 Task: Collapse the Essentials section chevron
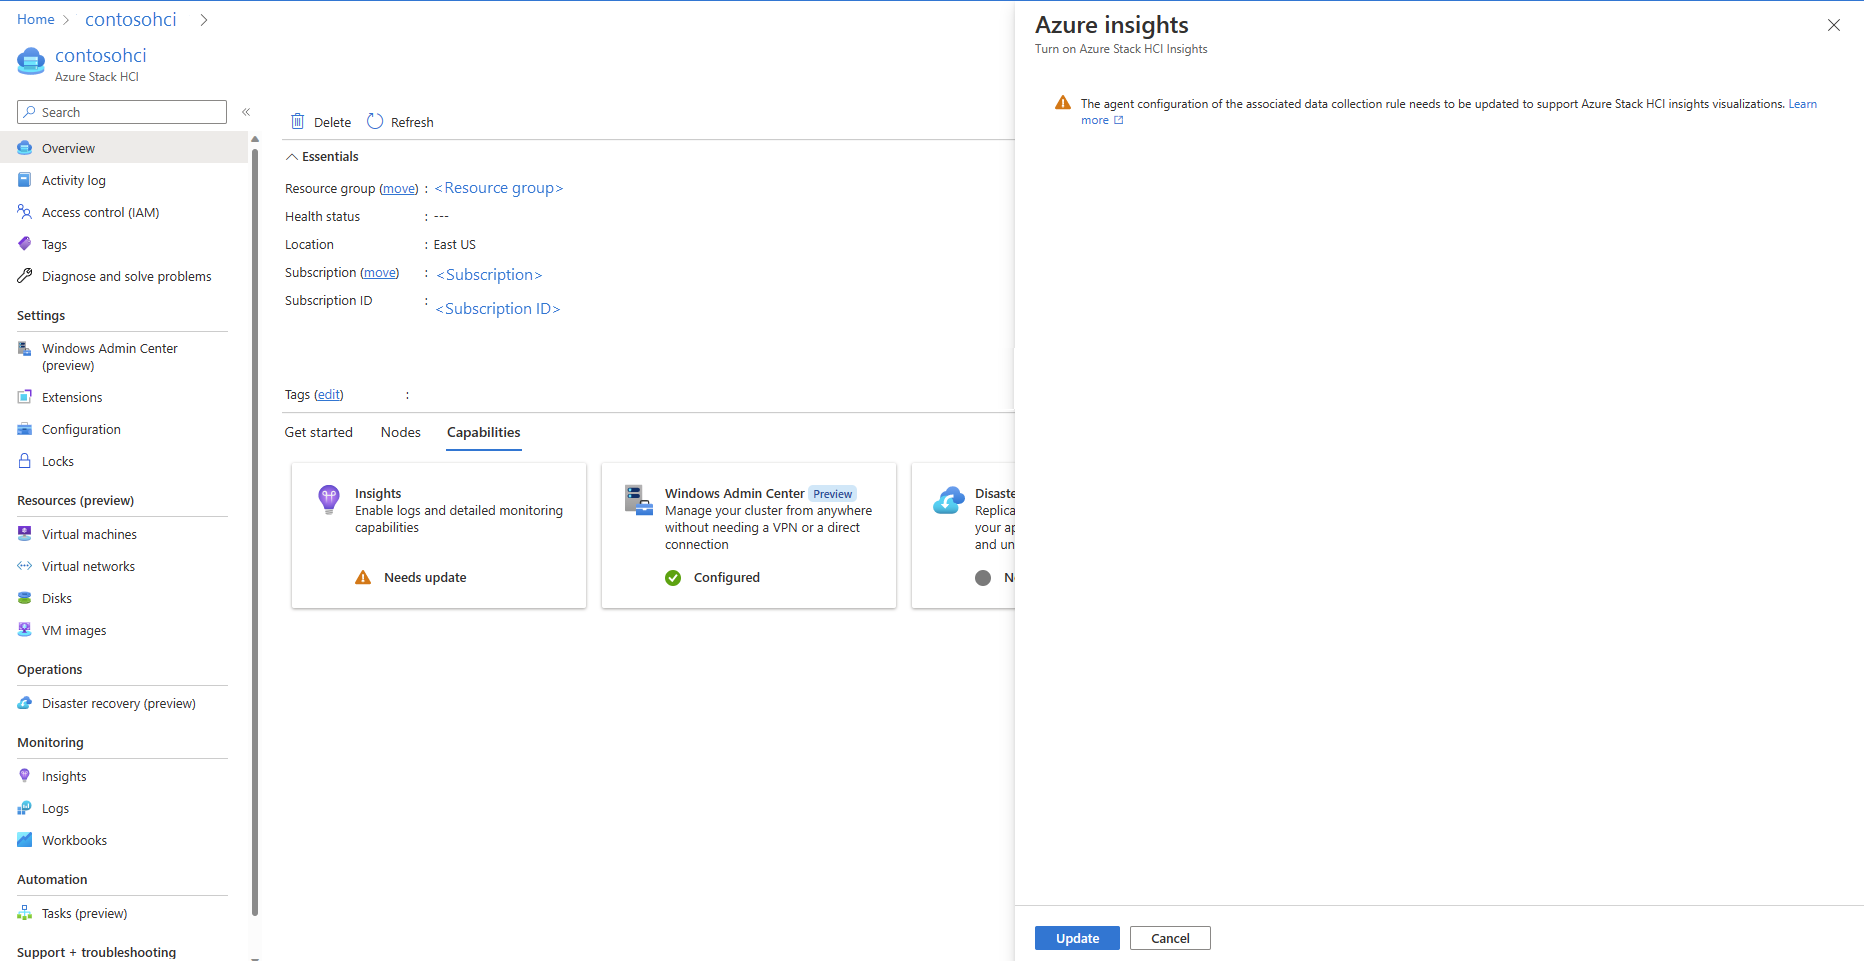292,157
